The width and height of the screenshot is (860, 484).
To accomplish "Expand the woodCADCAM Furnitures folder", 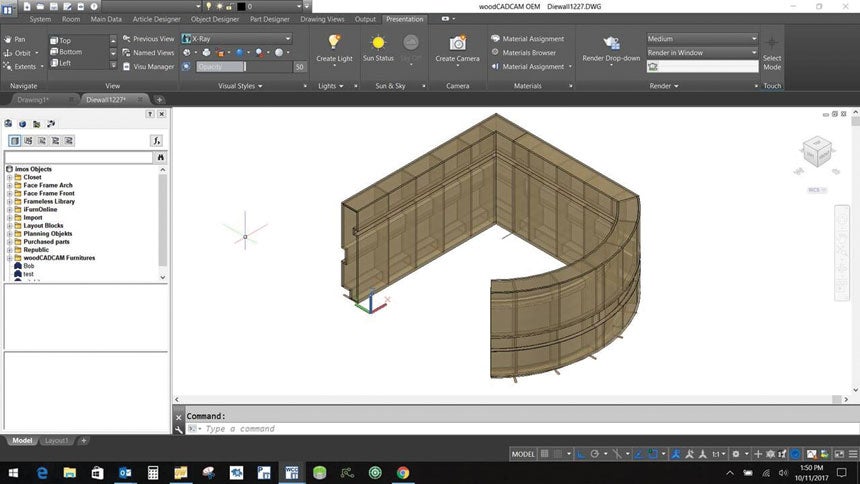I will pos(9,258).
